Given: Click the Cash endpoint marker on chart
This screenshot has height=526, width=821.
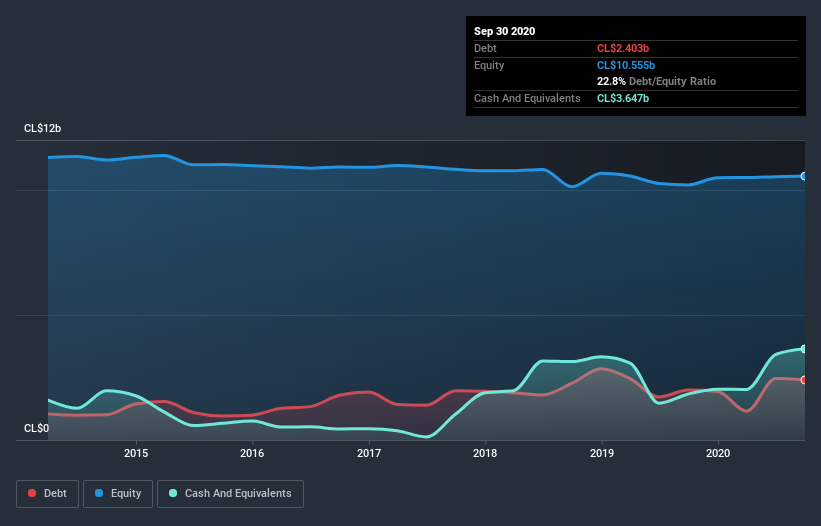Looking at the screenshot, I should pyautogui.click(x=804, y=349).
